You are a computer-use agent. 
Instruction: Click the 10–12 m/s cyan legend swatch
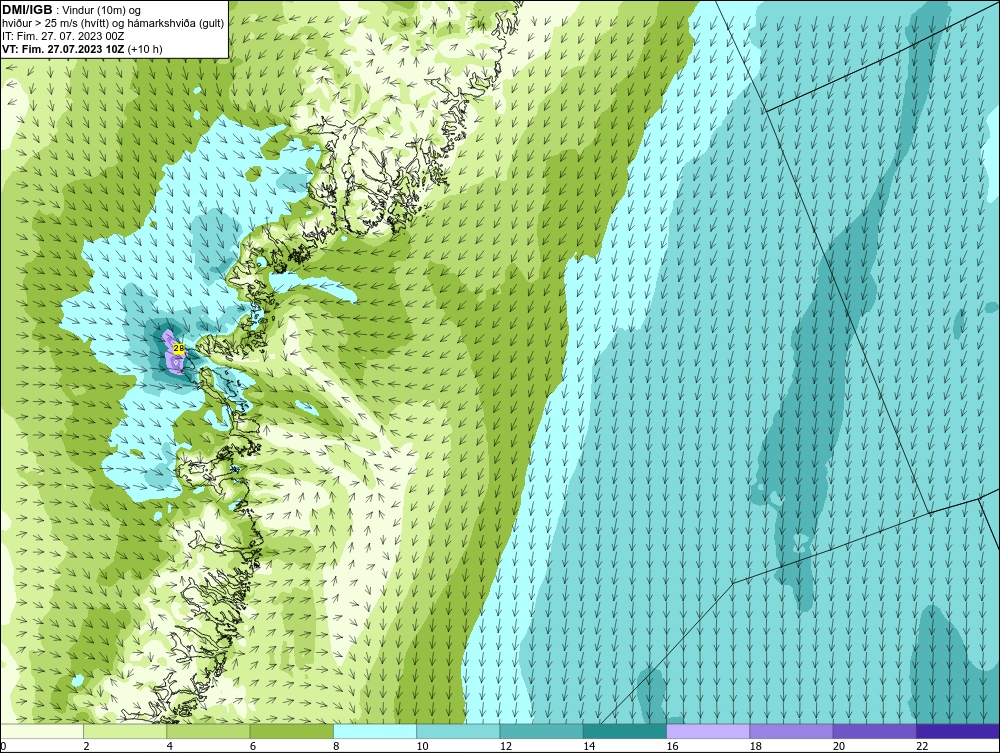click(458, 731)
